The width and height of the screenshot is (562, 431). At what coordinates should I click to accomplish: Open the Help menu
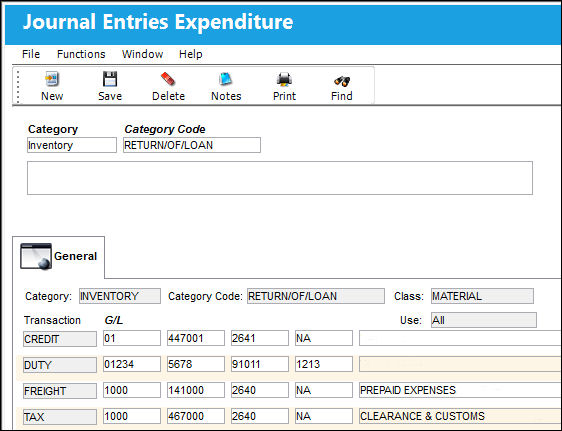coord(191,54)
